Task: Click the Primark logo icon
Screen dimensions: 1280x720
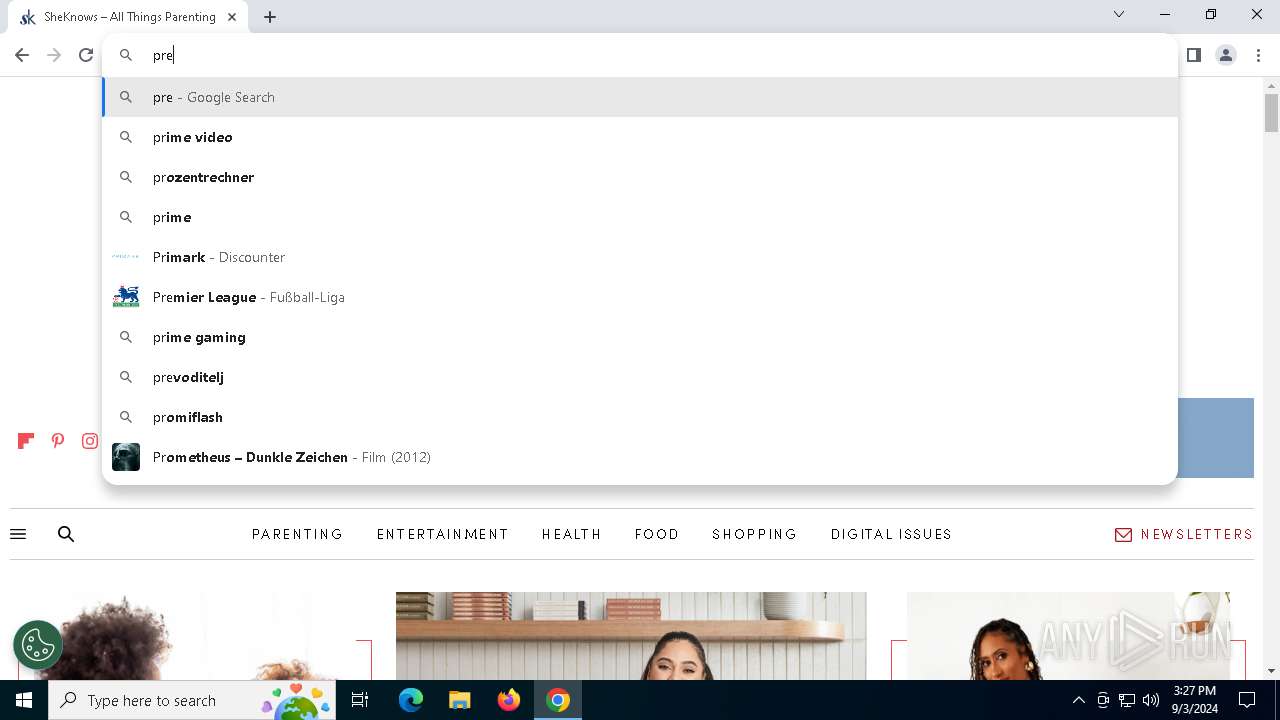Action: click(126, 257)
